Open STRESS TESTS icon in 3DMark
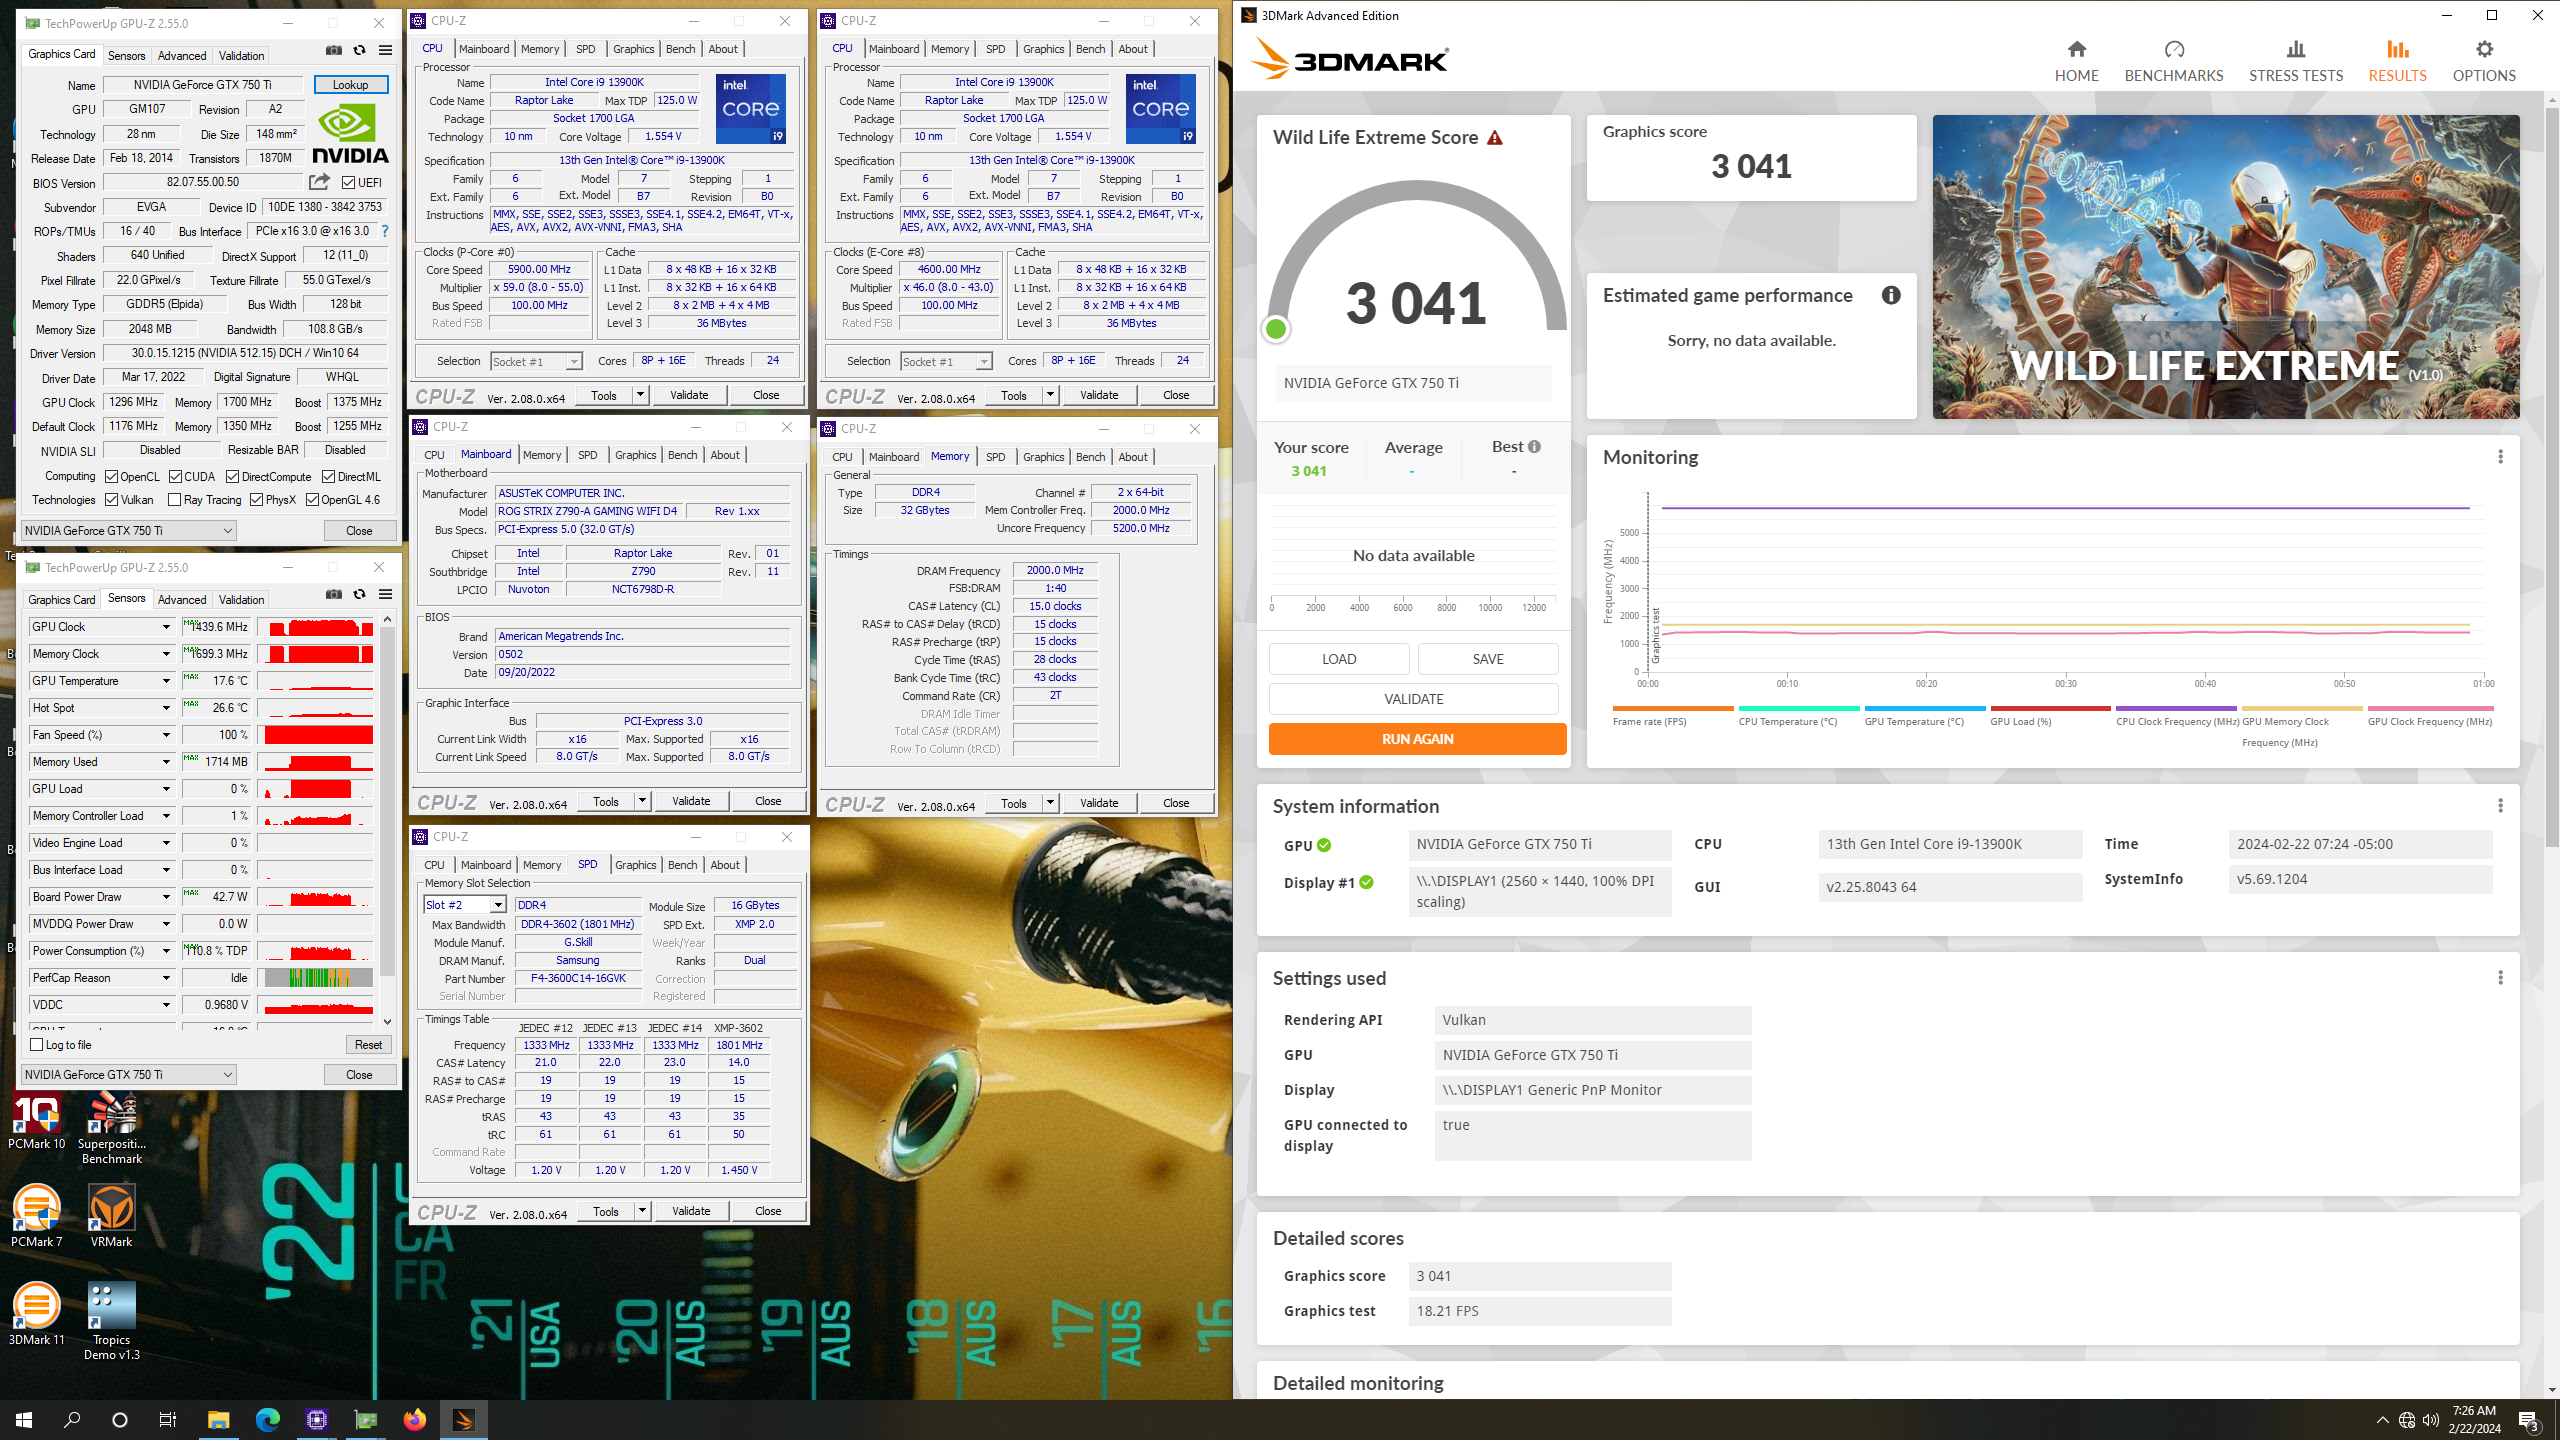The image size is (2560, 1440). pos(2296,49)
